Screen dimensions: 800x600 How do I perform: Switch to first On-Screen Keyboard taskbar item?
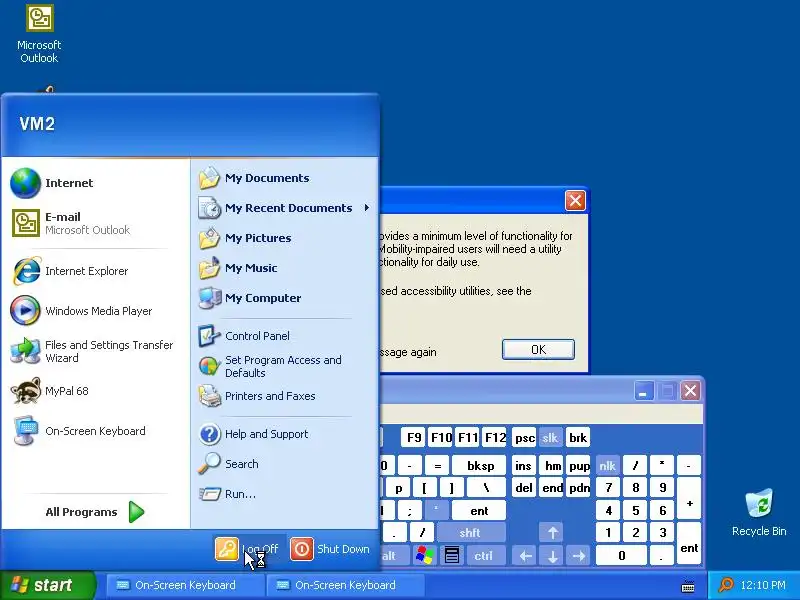point(184,585)
